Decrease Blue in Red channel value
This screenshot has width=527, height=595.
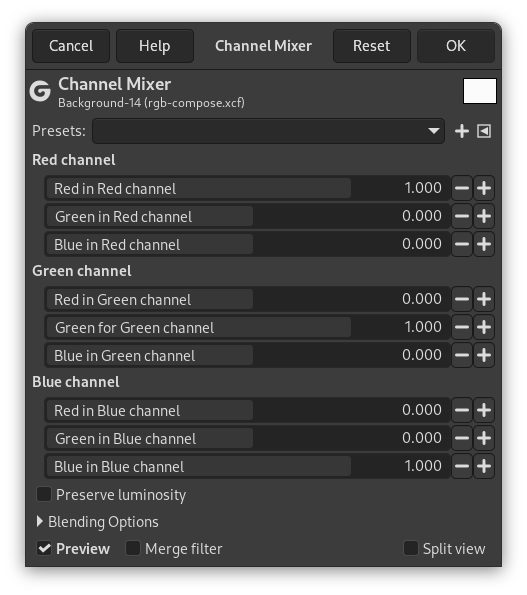[462, 244]
